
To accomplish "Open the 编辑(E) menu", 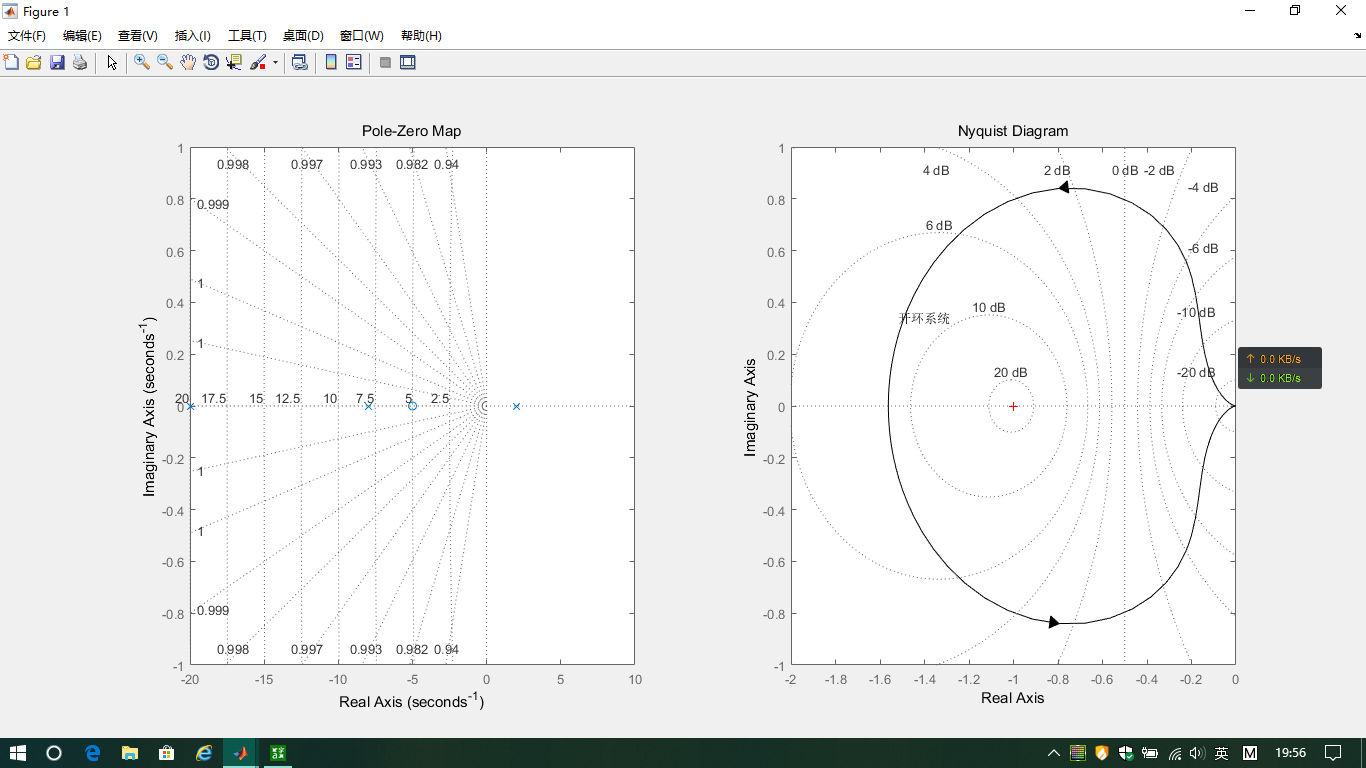I will (x=82, y=36).
